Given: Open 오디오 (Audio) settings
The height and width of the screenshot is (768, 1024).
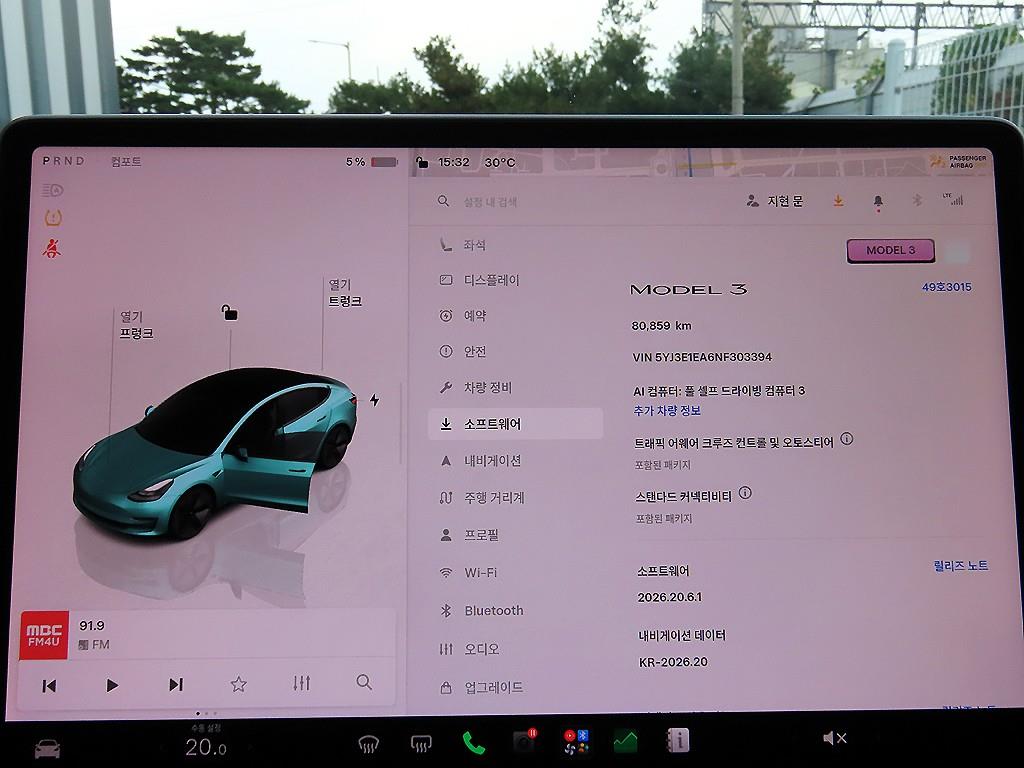Looking at the screenshot, I should tap(469, 649).
